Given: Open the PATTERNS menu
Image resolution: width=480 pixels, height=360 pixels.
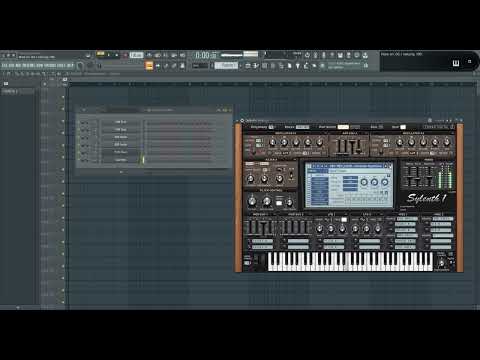Looking at the screenshot, I should click(29, 66).
